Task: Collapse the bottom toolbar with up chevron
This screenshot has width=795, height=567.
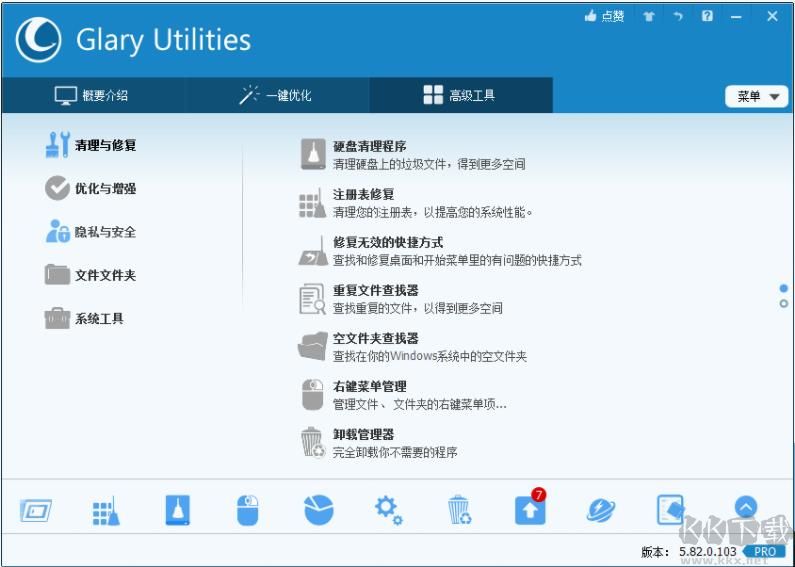Action: tap(745, 507)
